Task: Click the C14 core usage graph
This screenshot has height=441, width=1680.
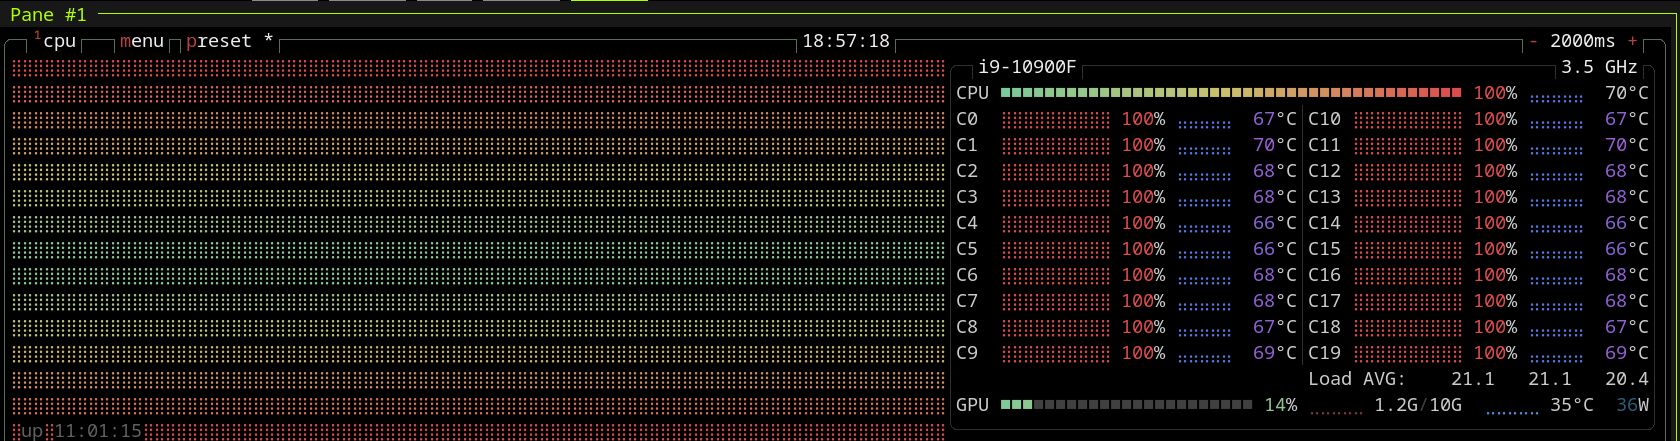Action: tap(1408, 223)
